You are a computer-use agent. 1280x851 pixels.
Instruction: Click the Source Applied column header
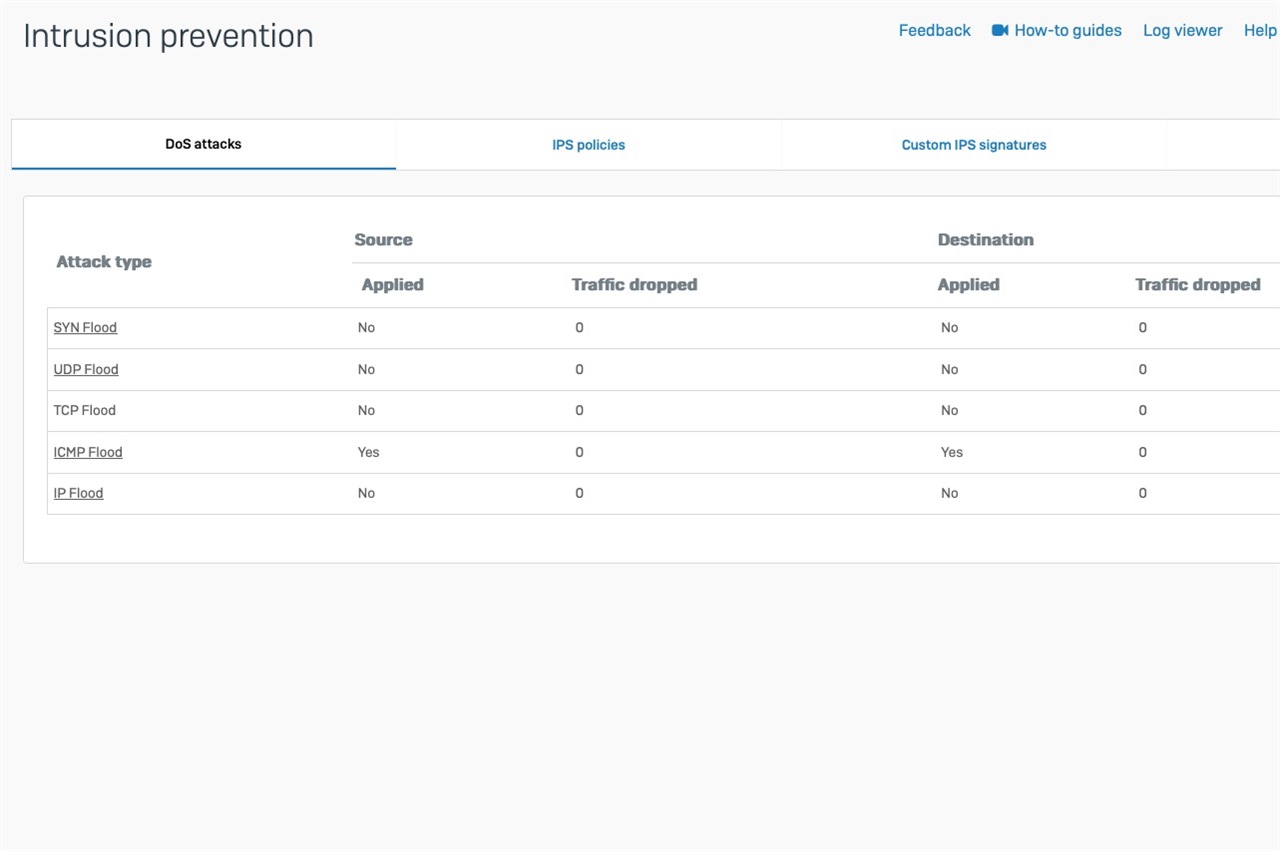coord(392,285)
